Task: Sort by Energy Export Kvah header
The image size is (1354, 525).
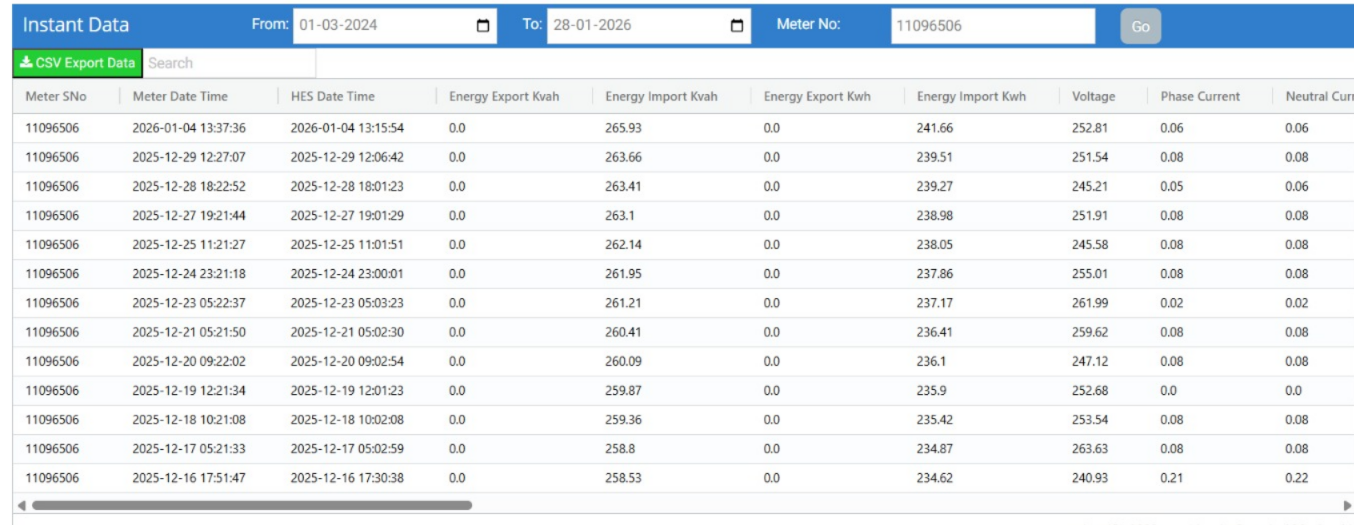Action: [503, 97]
